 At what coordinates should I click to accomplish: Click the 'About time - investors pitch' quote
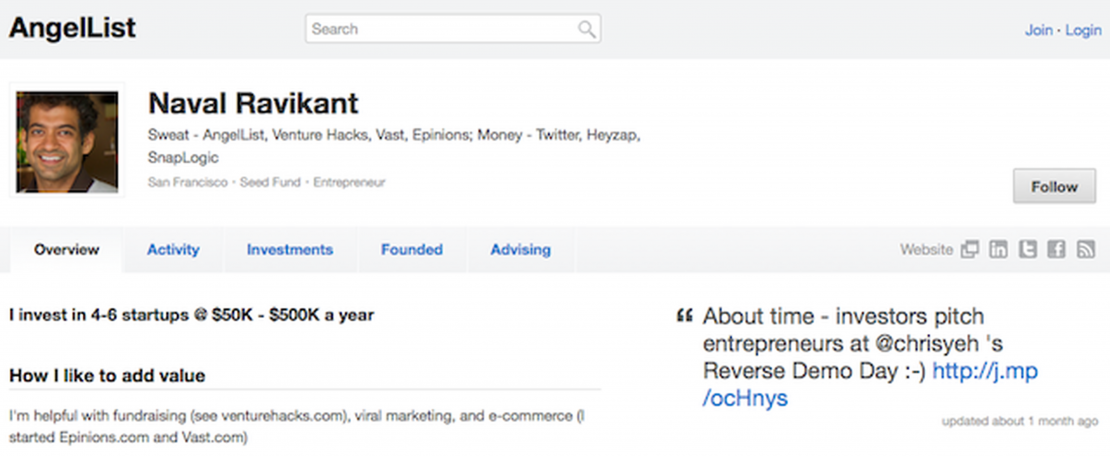pyautogui.click(x=870, y=357)
